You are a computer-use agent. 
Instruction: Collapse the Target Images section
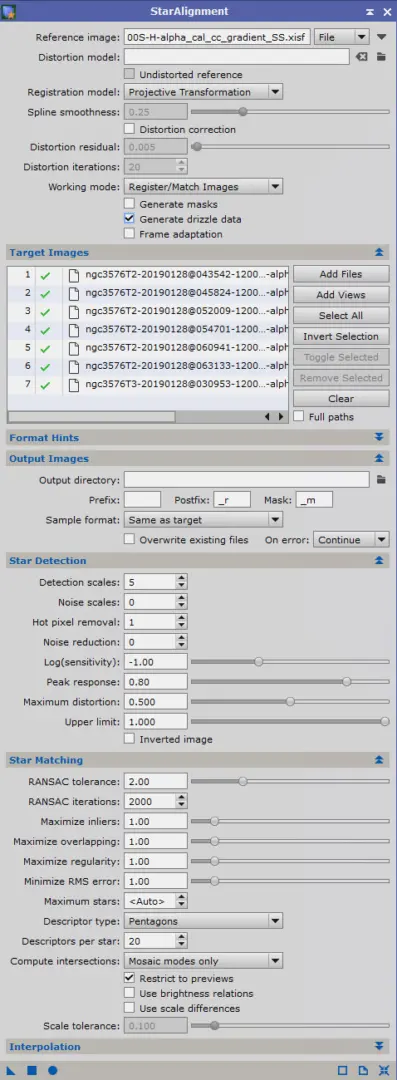point(378,253)
